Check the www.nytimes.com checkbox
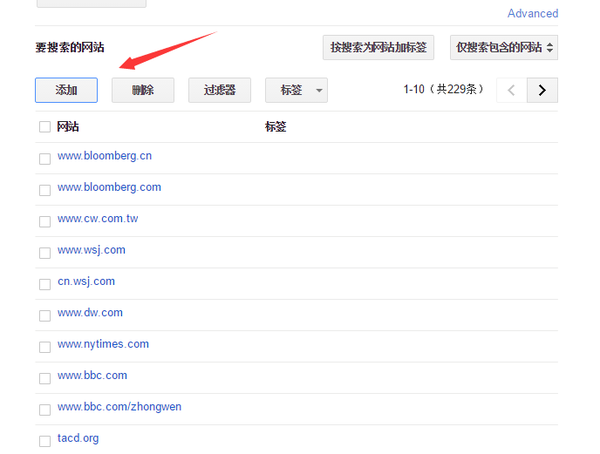The height and width of the screenshot is (454, 600). (45, 347)
